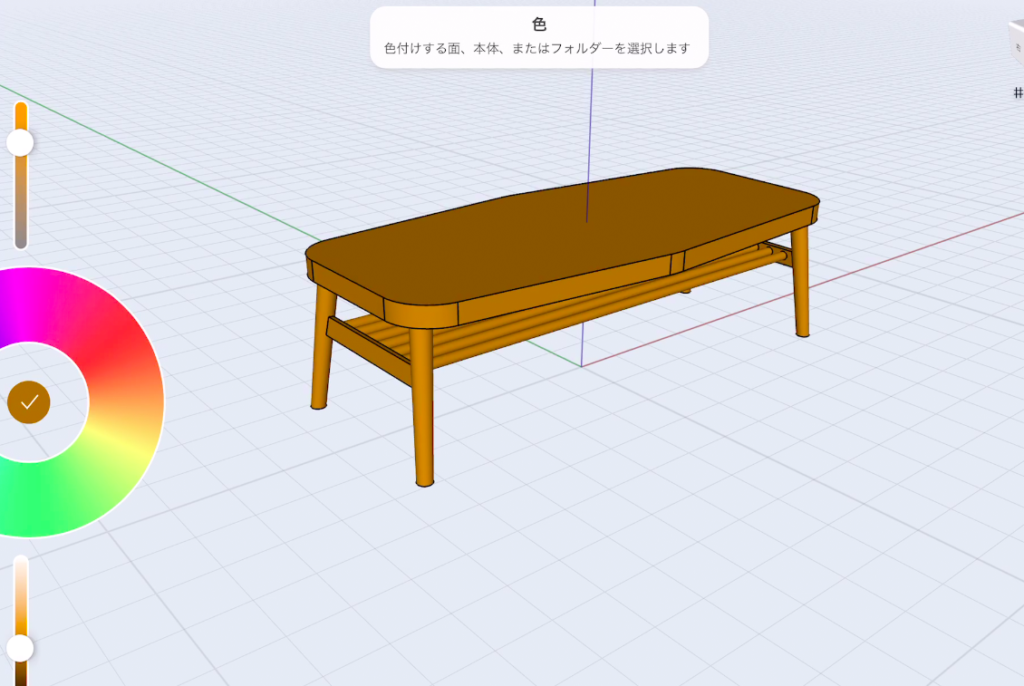Viewport: 1024px width, 686px height.
Task: Click the lower brightness slider handle
Action: [x=20, y=648]
